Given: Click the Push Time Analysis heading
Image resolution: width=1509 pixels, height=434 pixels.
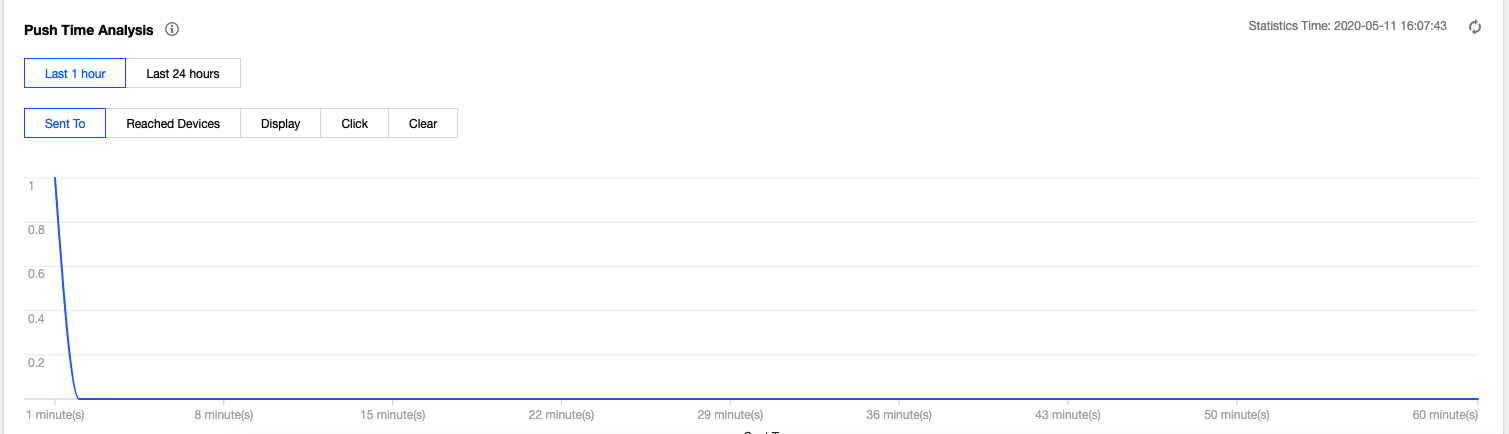Looking at the screenshot, I should pos(89,30).
